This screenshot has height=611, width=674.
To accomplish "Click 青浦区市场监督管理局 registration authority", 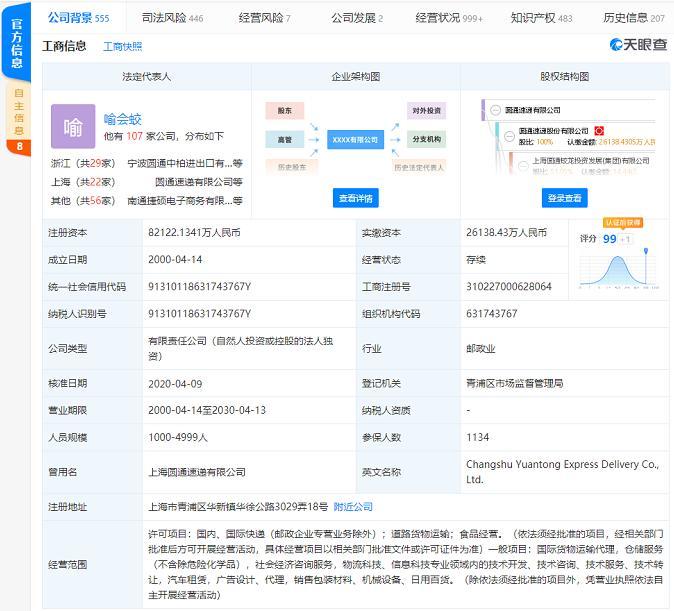I will coord(515,383).
